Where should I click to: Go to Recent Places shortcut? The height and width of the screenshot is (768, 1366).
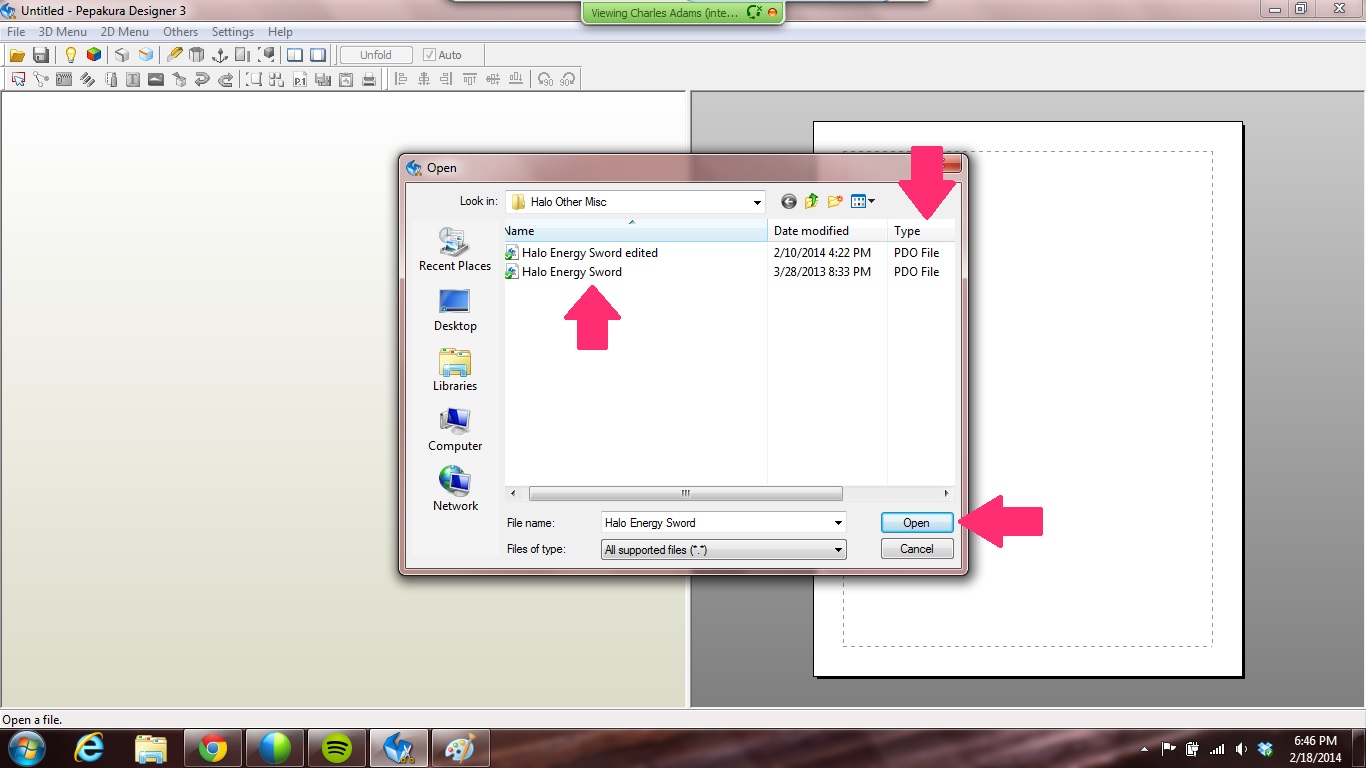(455, 250)
